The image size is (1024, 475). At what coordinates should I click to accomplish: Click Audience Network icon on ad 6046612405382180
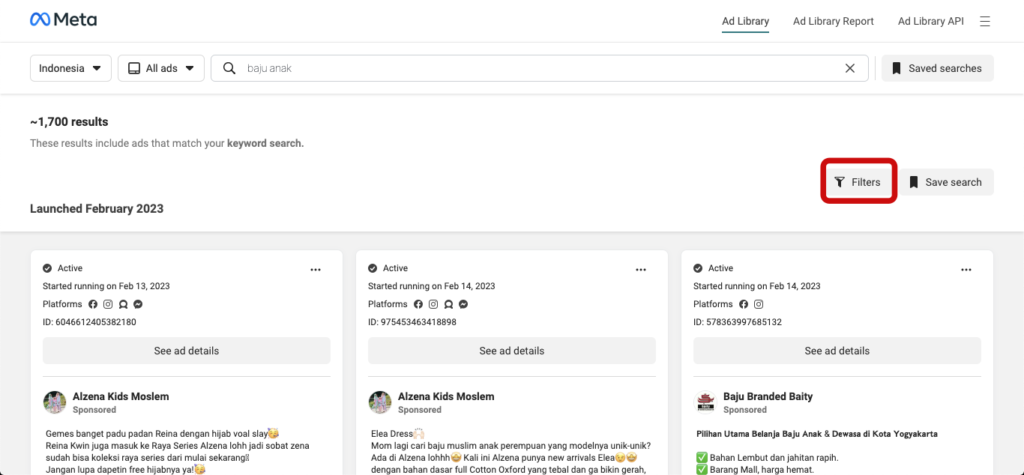pos(123,304)
